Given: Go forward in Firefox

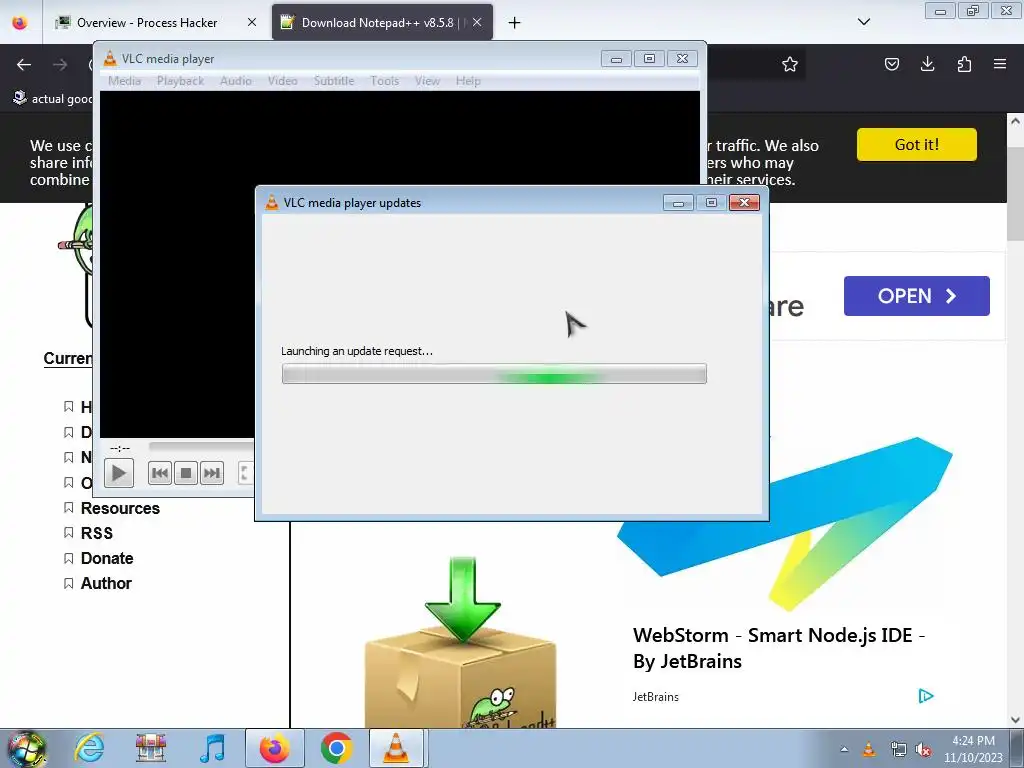Looking at the screenshot, I should point(60,64).
